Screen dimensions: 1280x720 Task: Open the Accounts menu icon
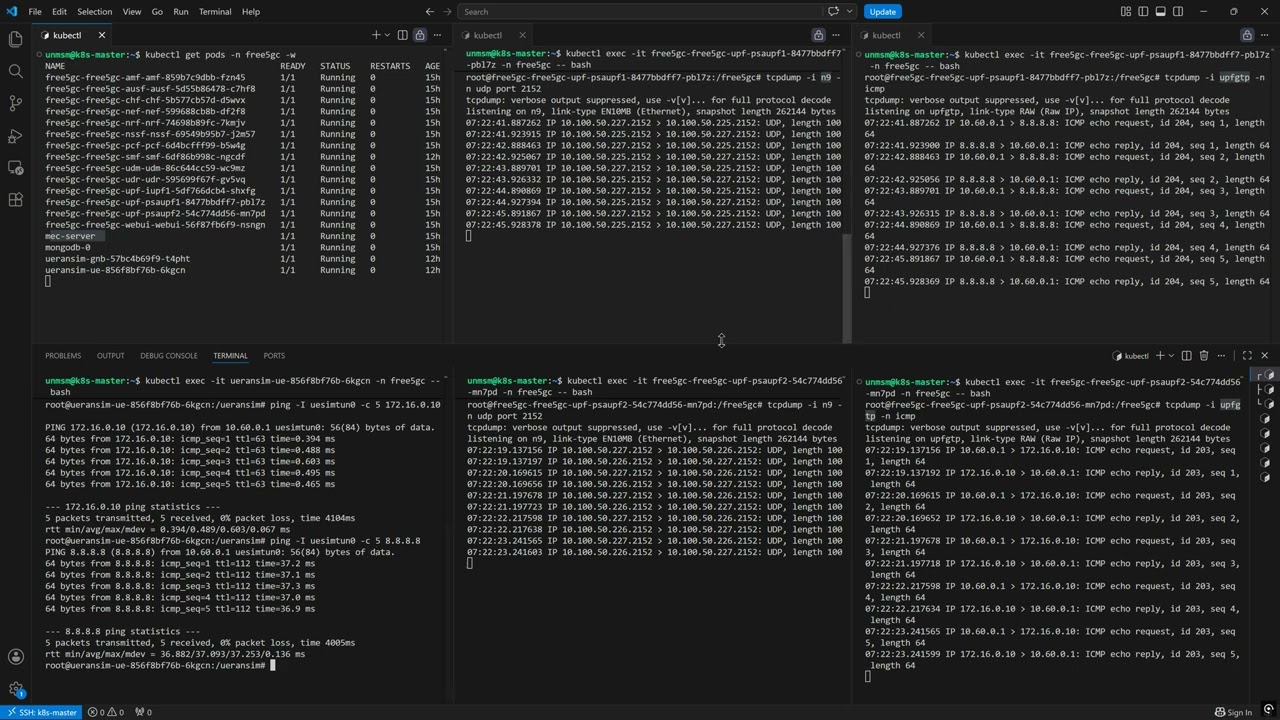point(15,657)
